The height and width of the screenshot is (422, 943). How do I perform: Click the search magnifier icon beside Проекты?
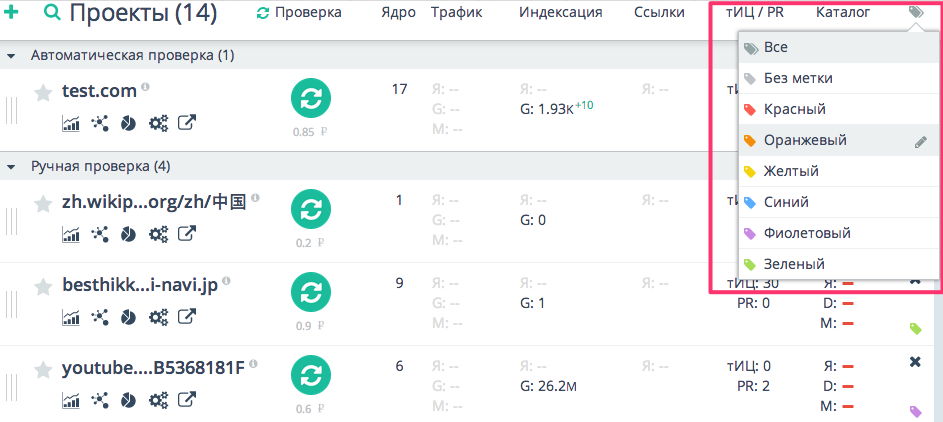(52, 13)
